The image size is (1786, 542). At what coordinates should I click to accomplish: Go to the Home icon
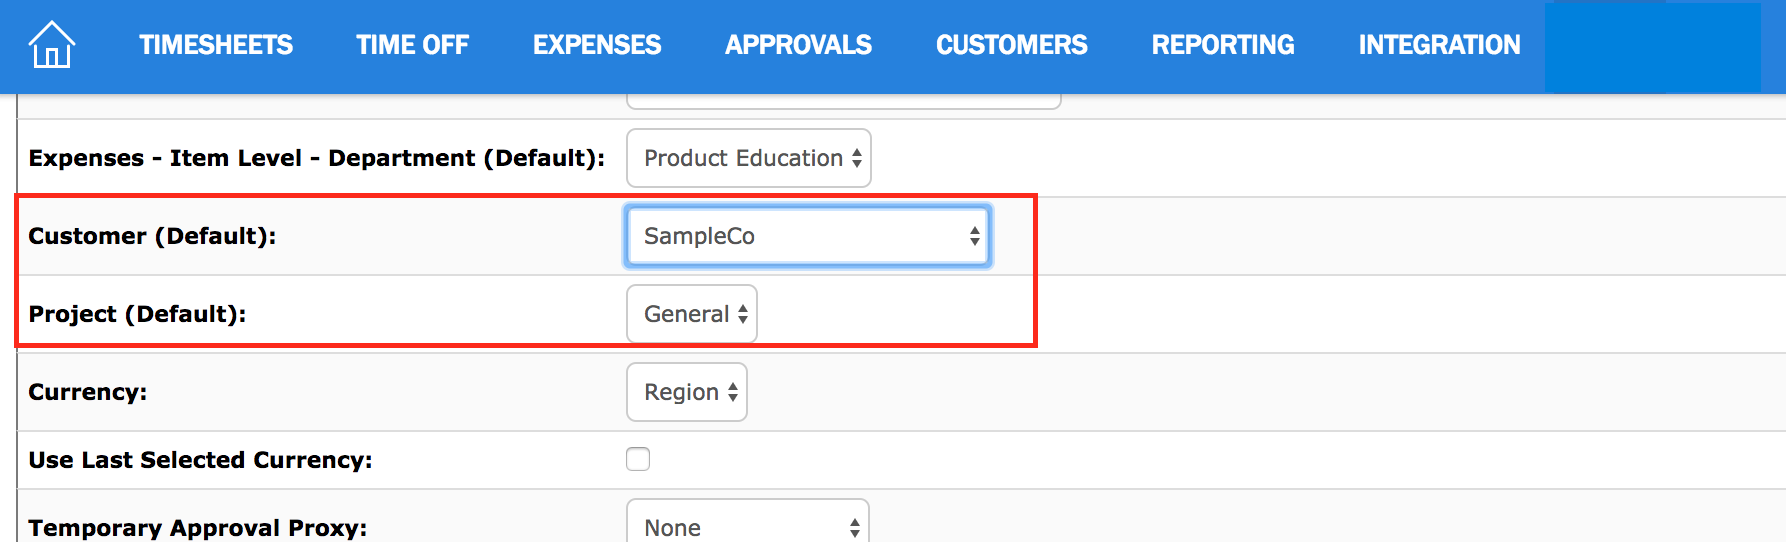52,45
